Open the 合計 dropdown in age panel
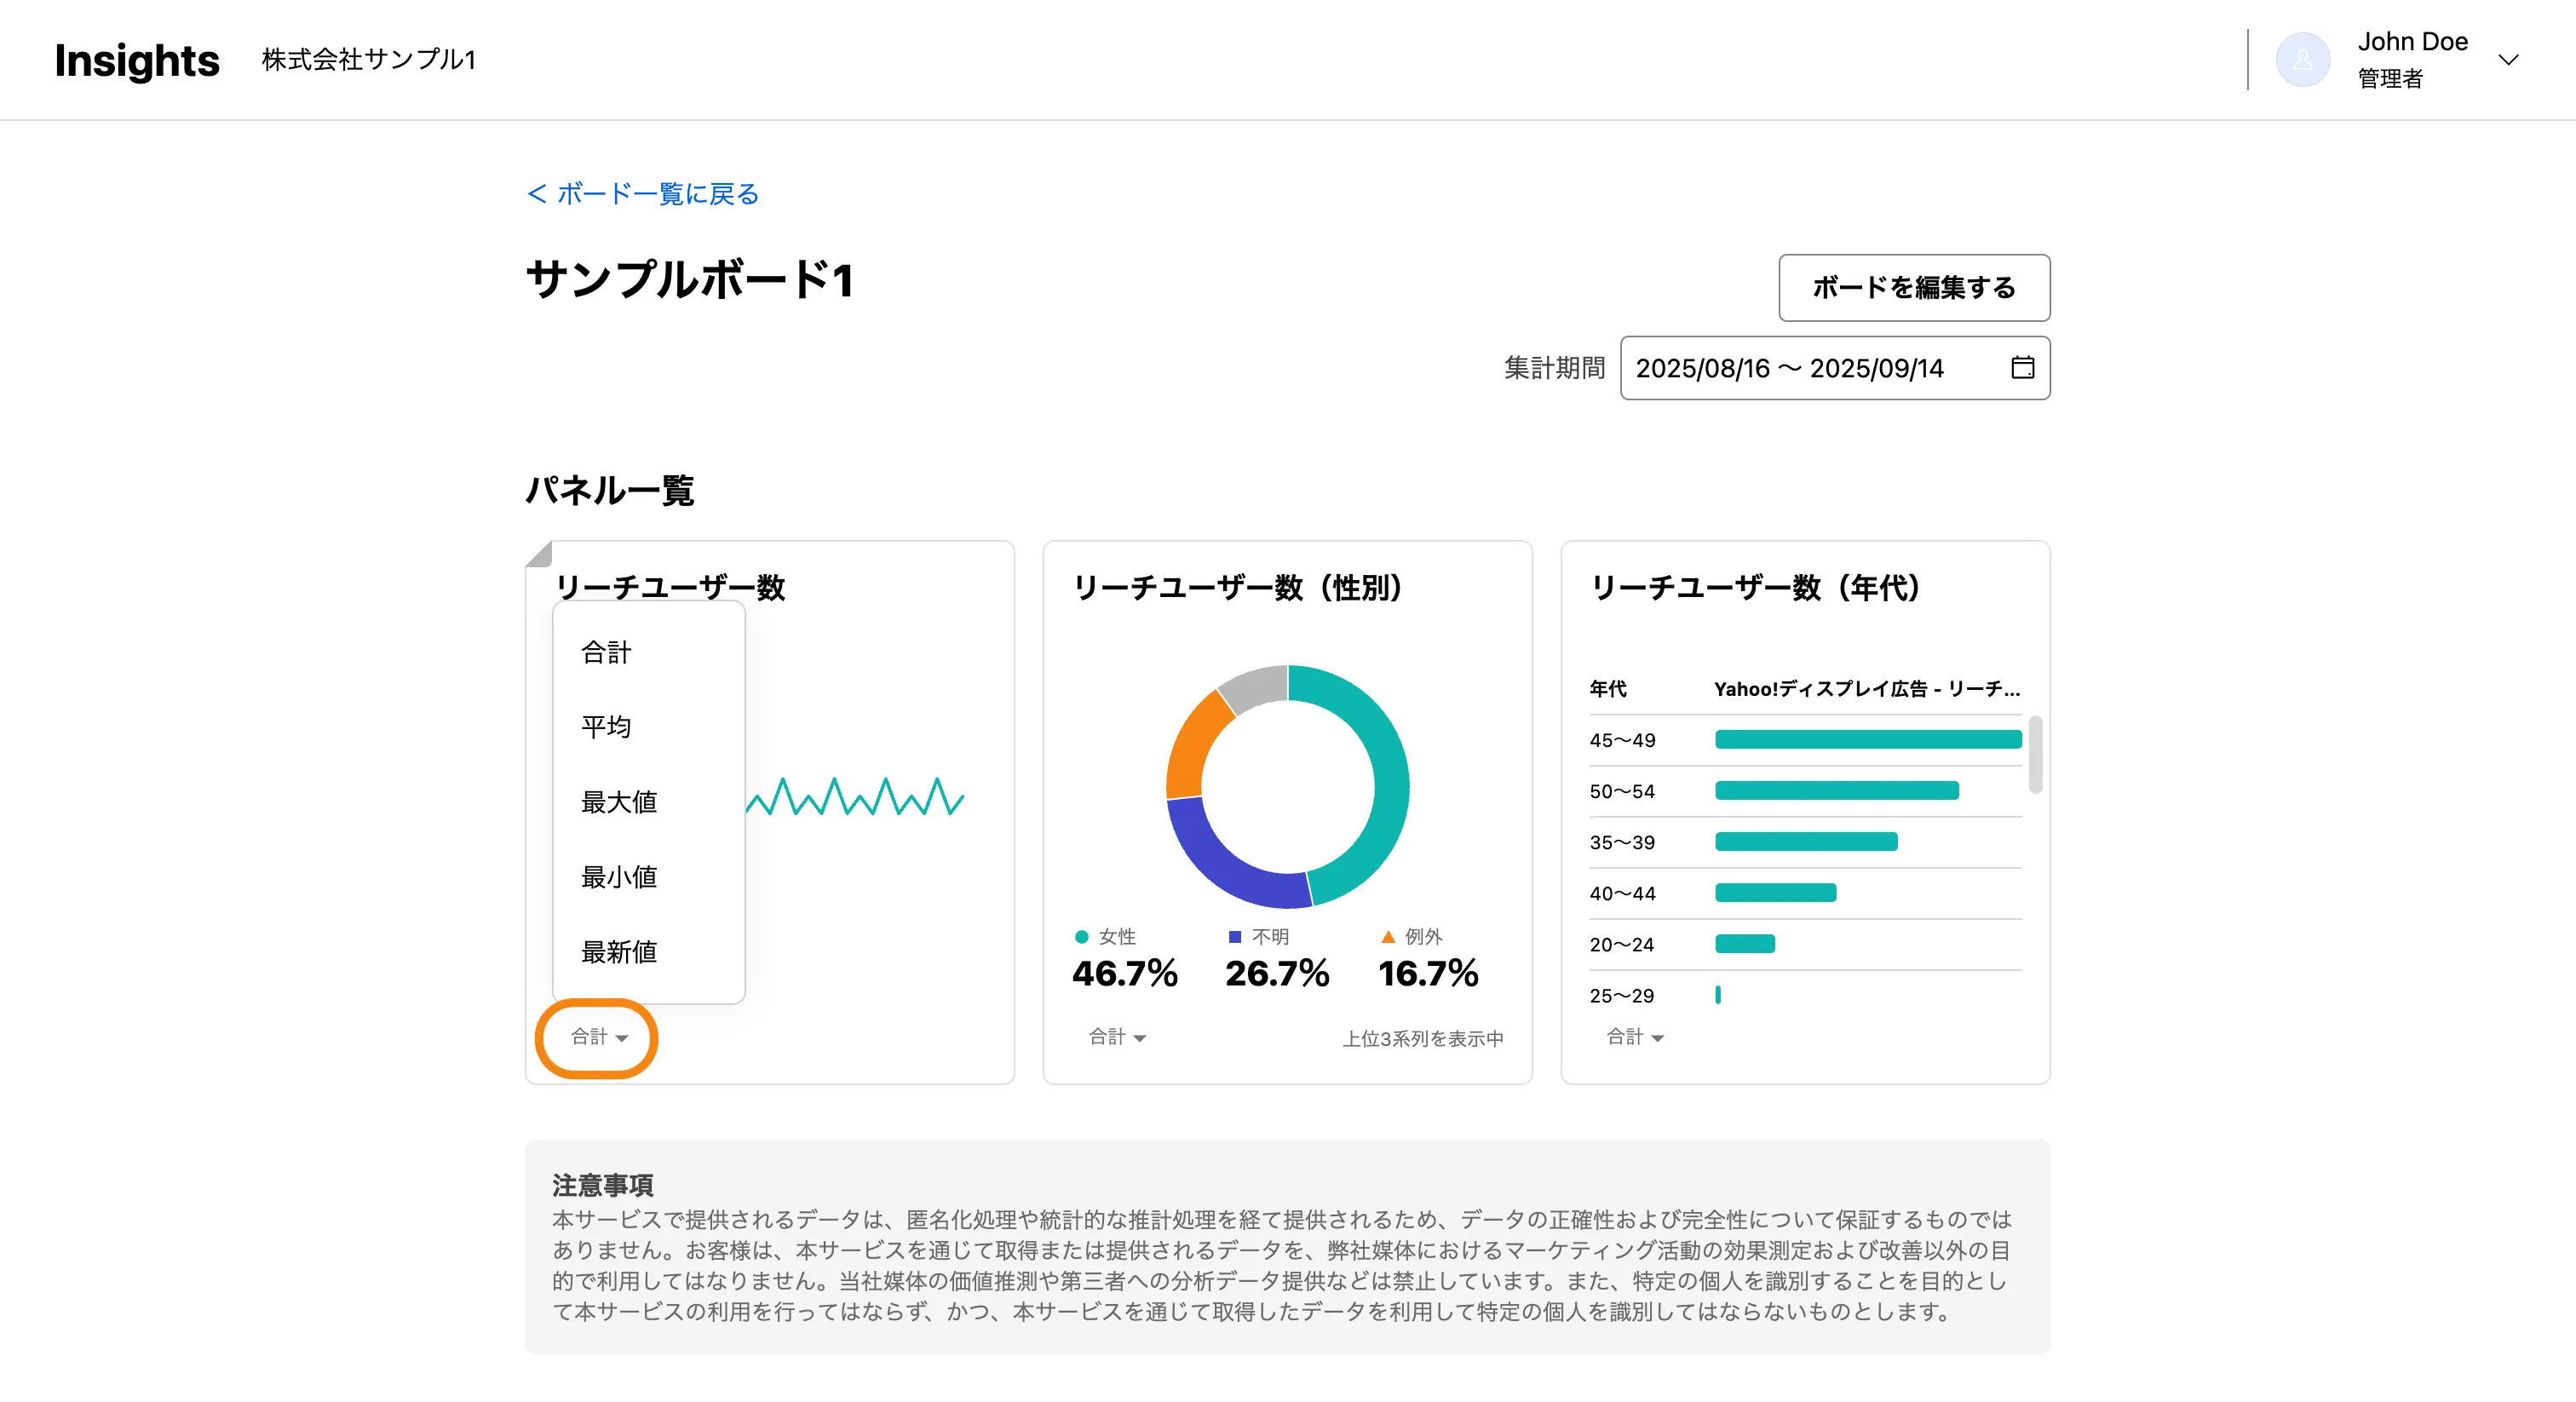The width and height of the screenshot is (2576, 1402). [x=1634, y=1037]
